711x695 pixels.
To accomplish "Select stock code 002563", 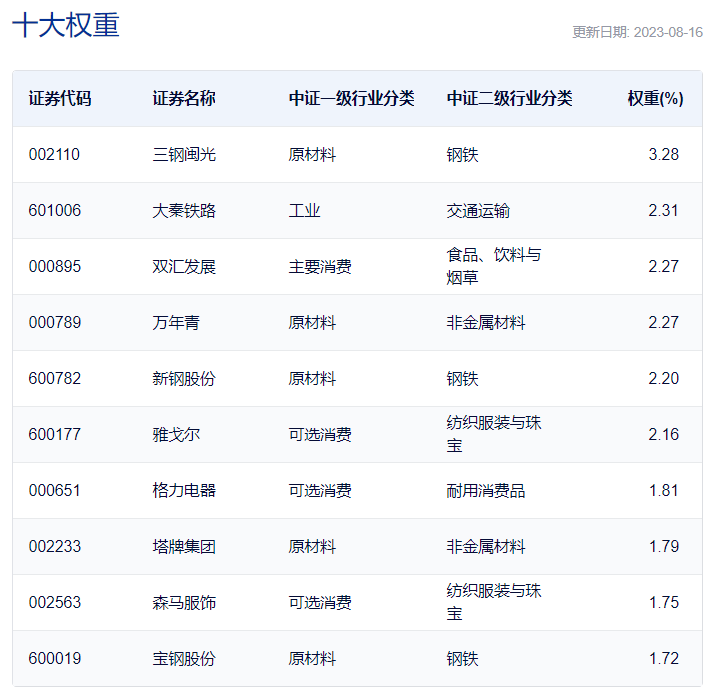I will click(55, 603).
